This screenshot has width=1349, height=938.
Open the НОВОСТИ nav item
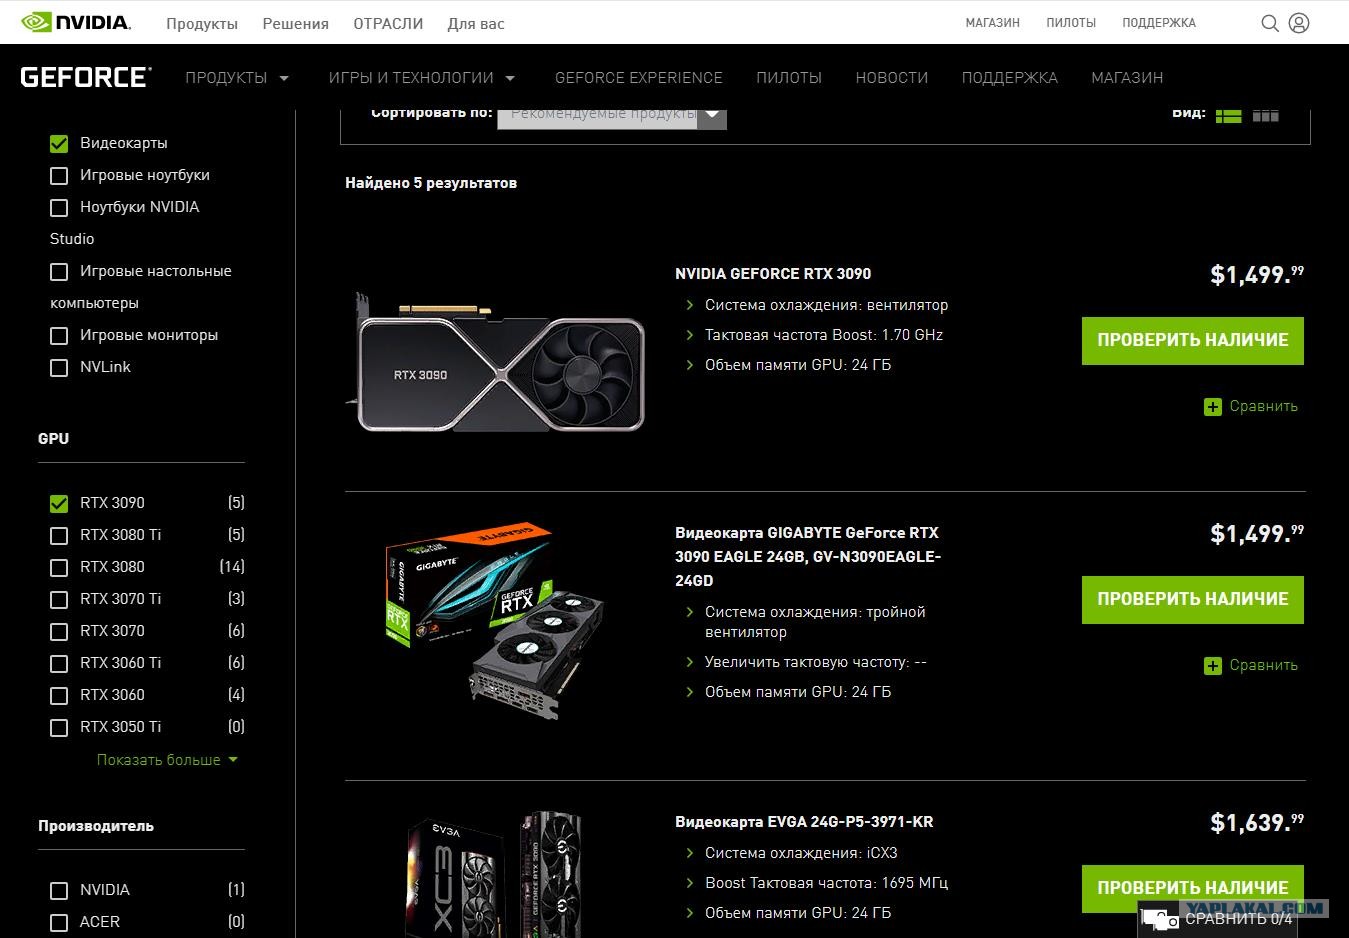[892, 78]
